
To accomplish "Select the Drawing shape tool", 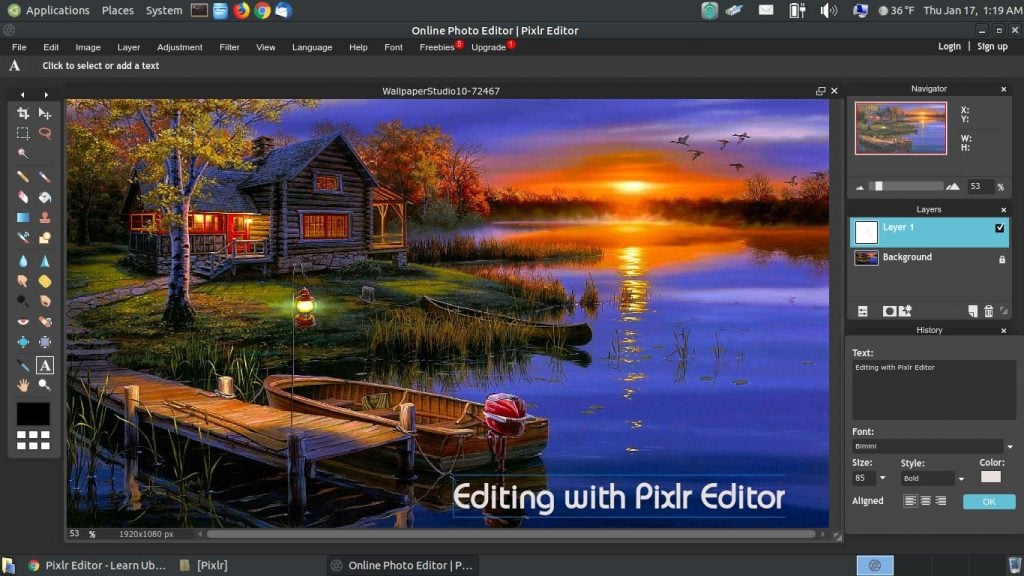I will coord(44,238).
